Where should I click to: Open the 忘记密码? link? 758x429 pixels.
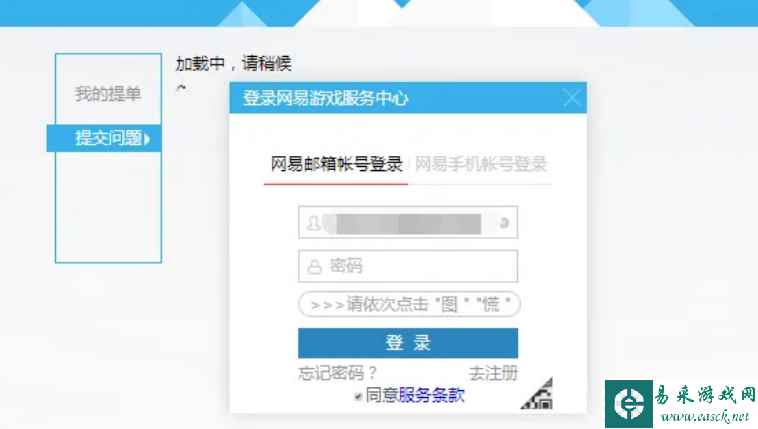(337, 373)
